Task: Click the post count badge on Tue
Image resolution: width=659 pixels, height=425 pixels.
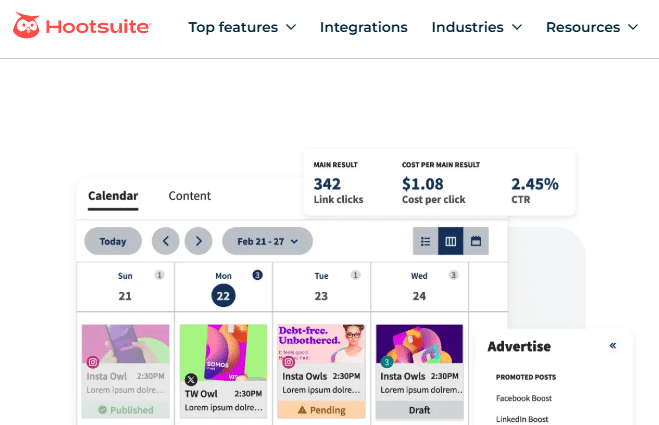Action: click(x=355, y=275)
